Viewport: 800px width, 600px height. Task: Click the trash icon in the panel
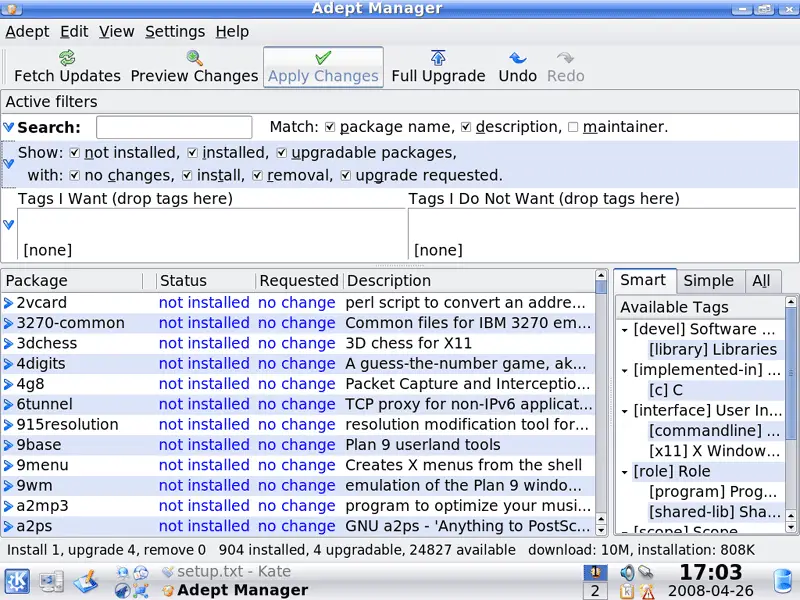point(784,580)
